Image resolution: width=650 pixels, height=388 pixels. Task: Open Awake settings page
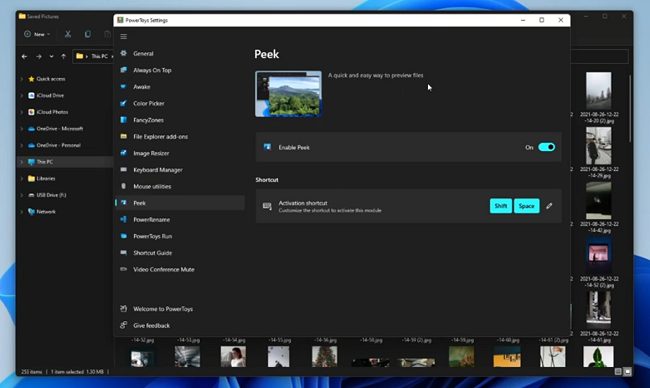(180, 87)
